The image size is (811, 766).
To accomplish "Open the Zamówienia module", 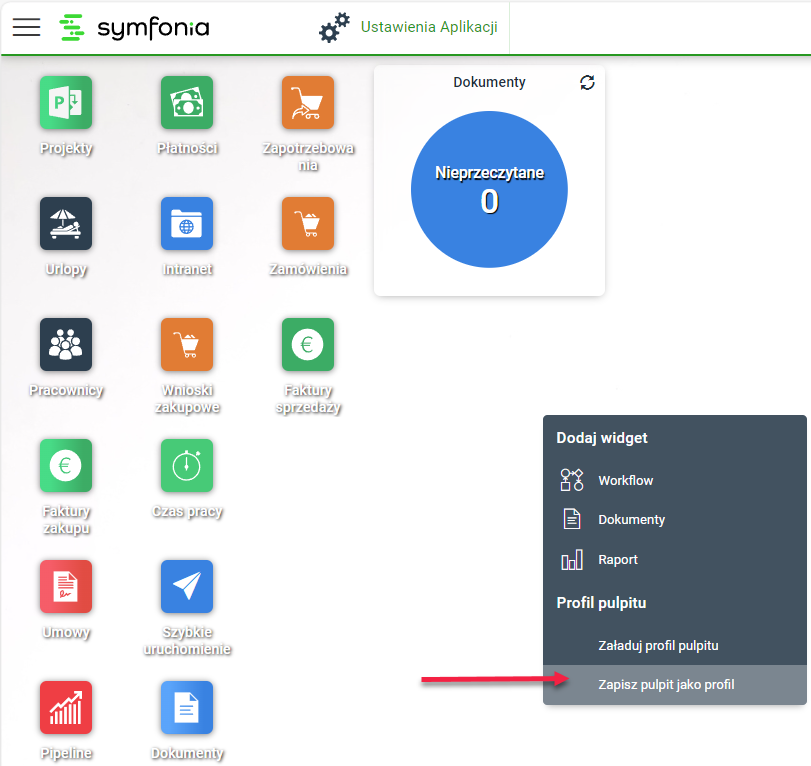I will tap(308, 223).
